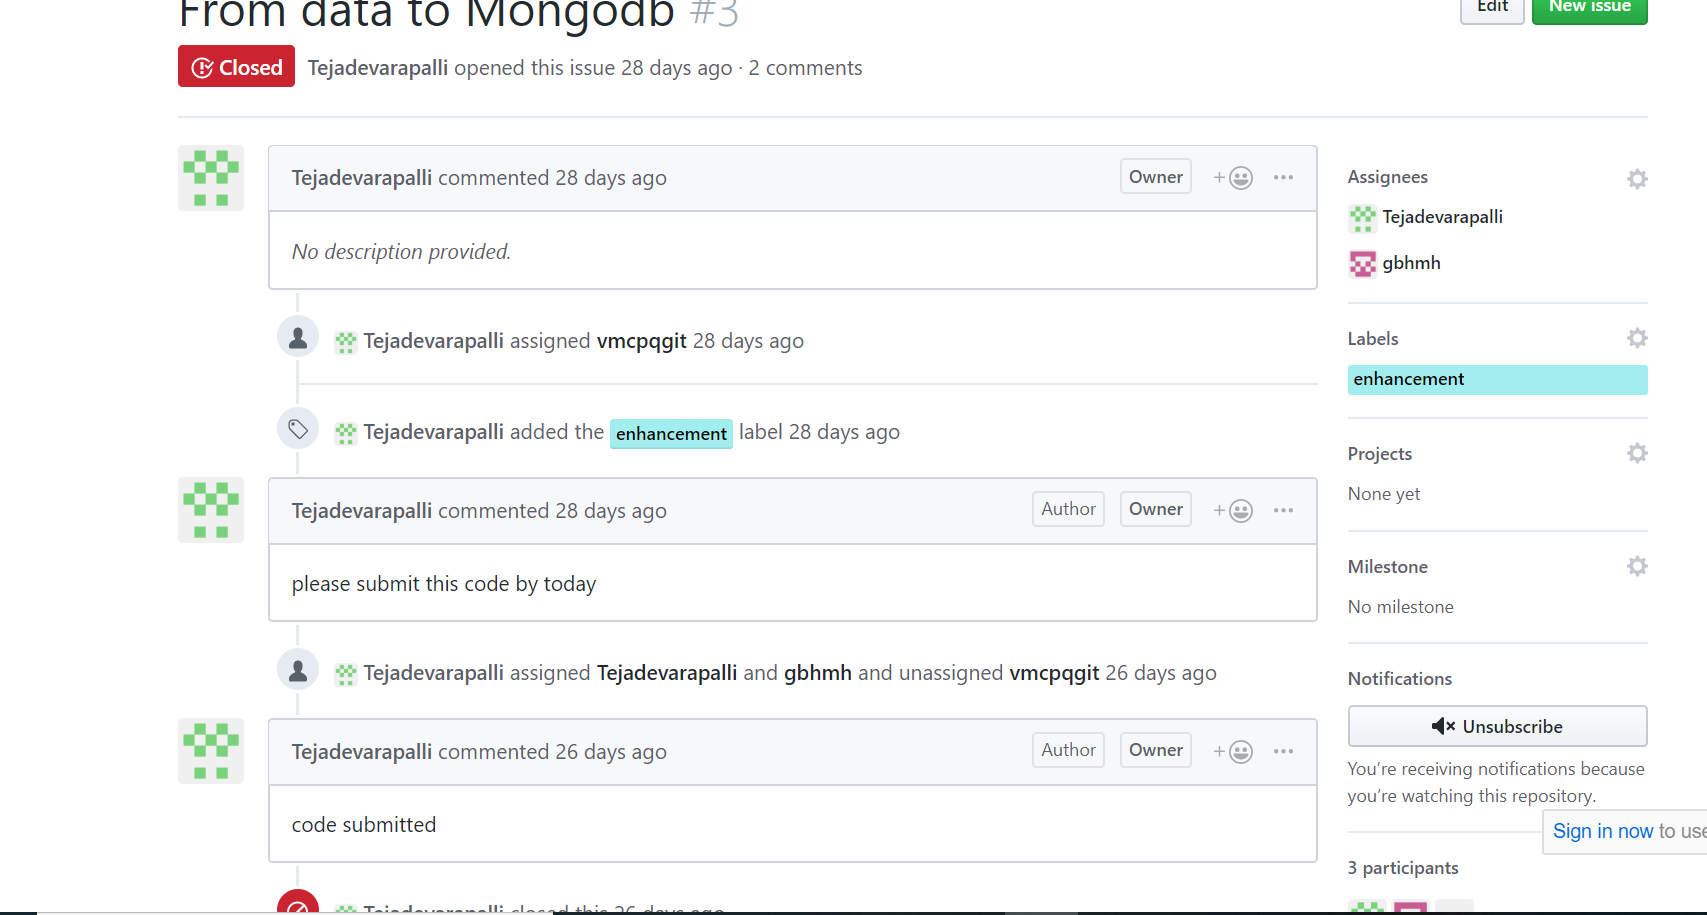This screenshot has height=915, width=1707.
Task: Open author link in issue header line
Action: [x=378, y=68]
